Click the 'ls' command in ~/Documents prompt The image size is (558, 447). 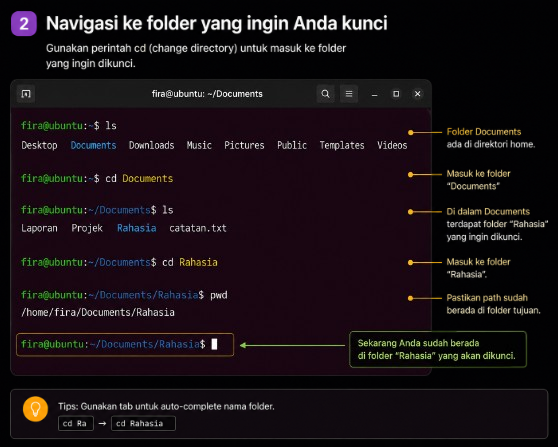coord(168,210)
